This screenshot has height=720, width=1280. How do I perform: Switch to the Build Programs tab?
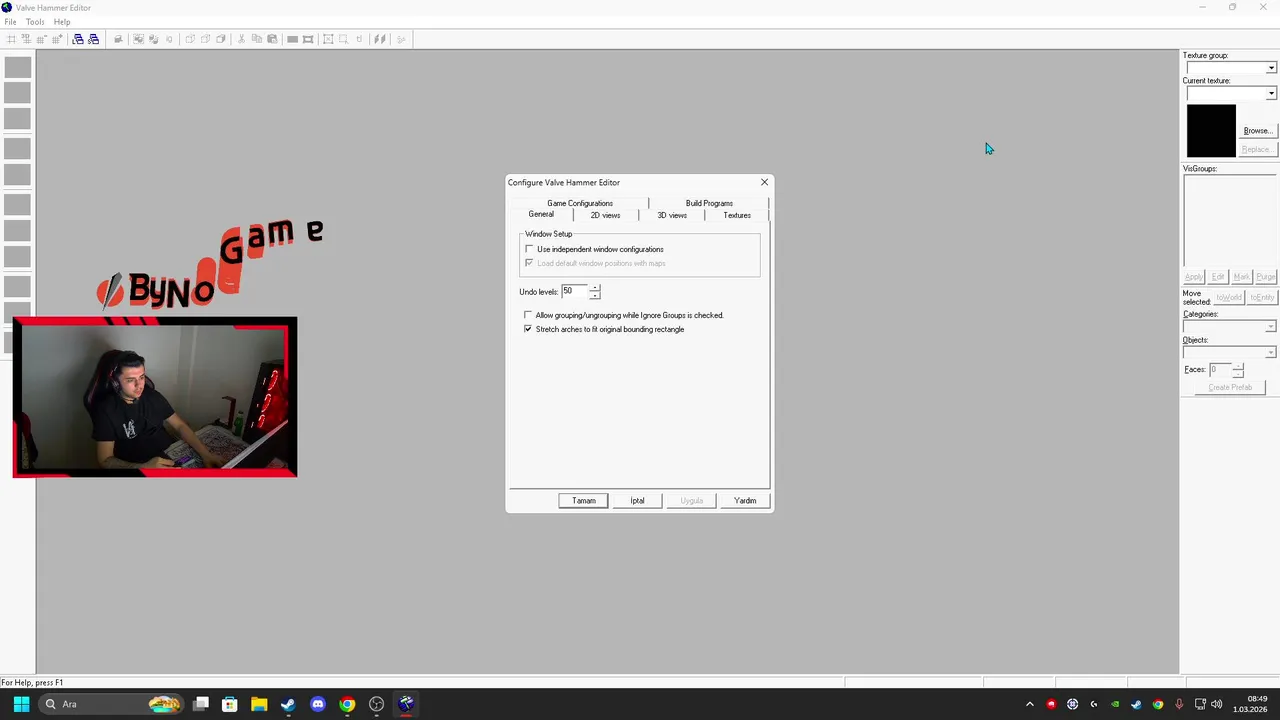pos(709,203)
